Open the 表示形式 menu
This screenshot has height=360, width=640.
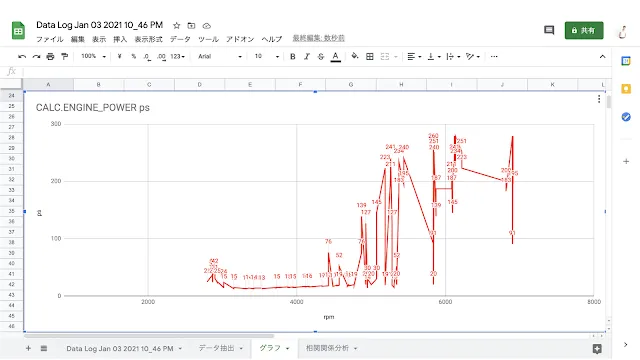pos(149,39)
